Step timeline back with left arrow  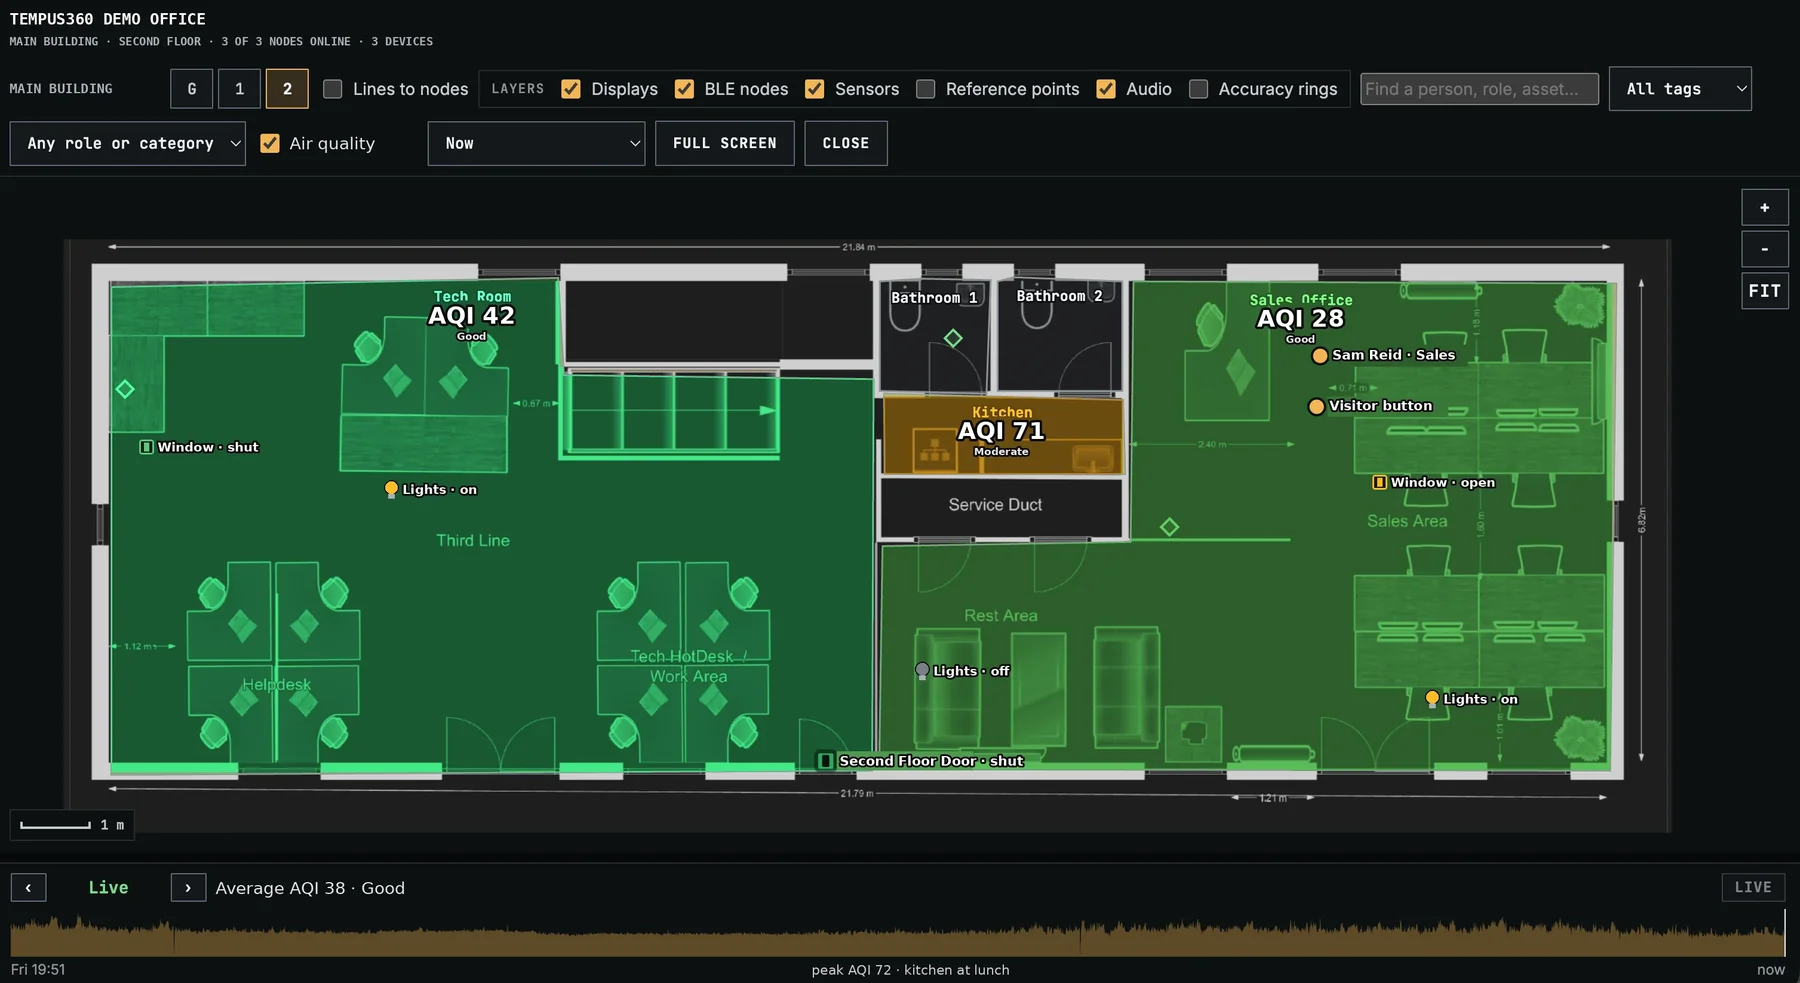[28, 888]
